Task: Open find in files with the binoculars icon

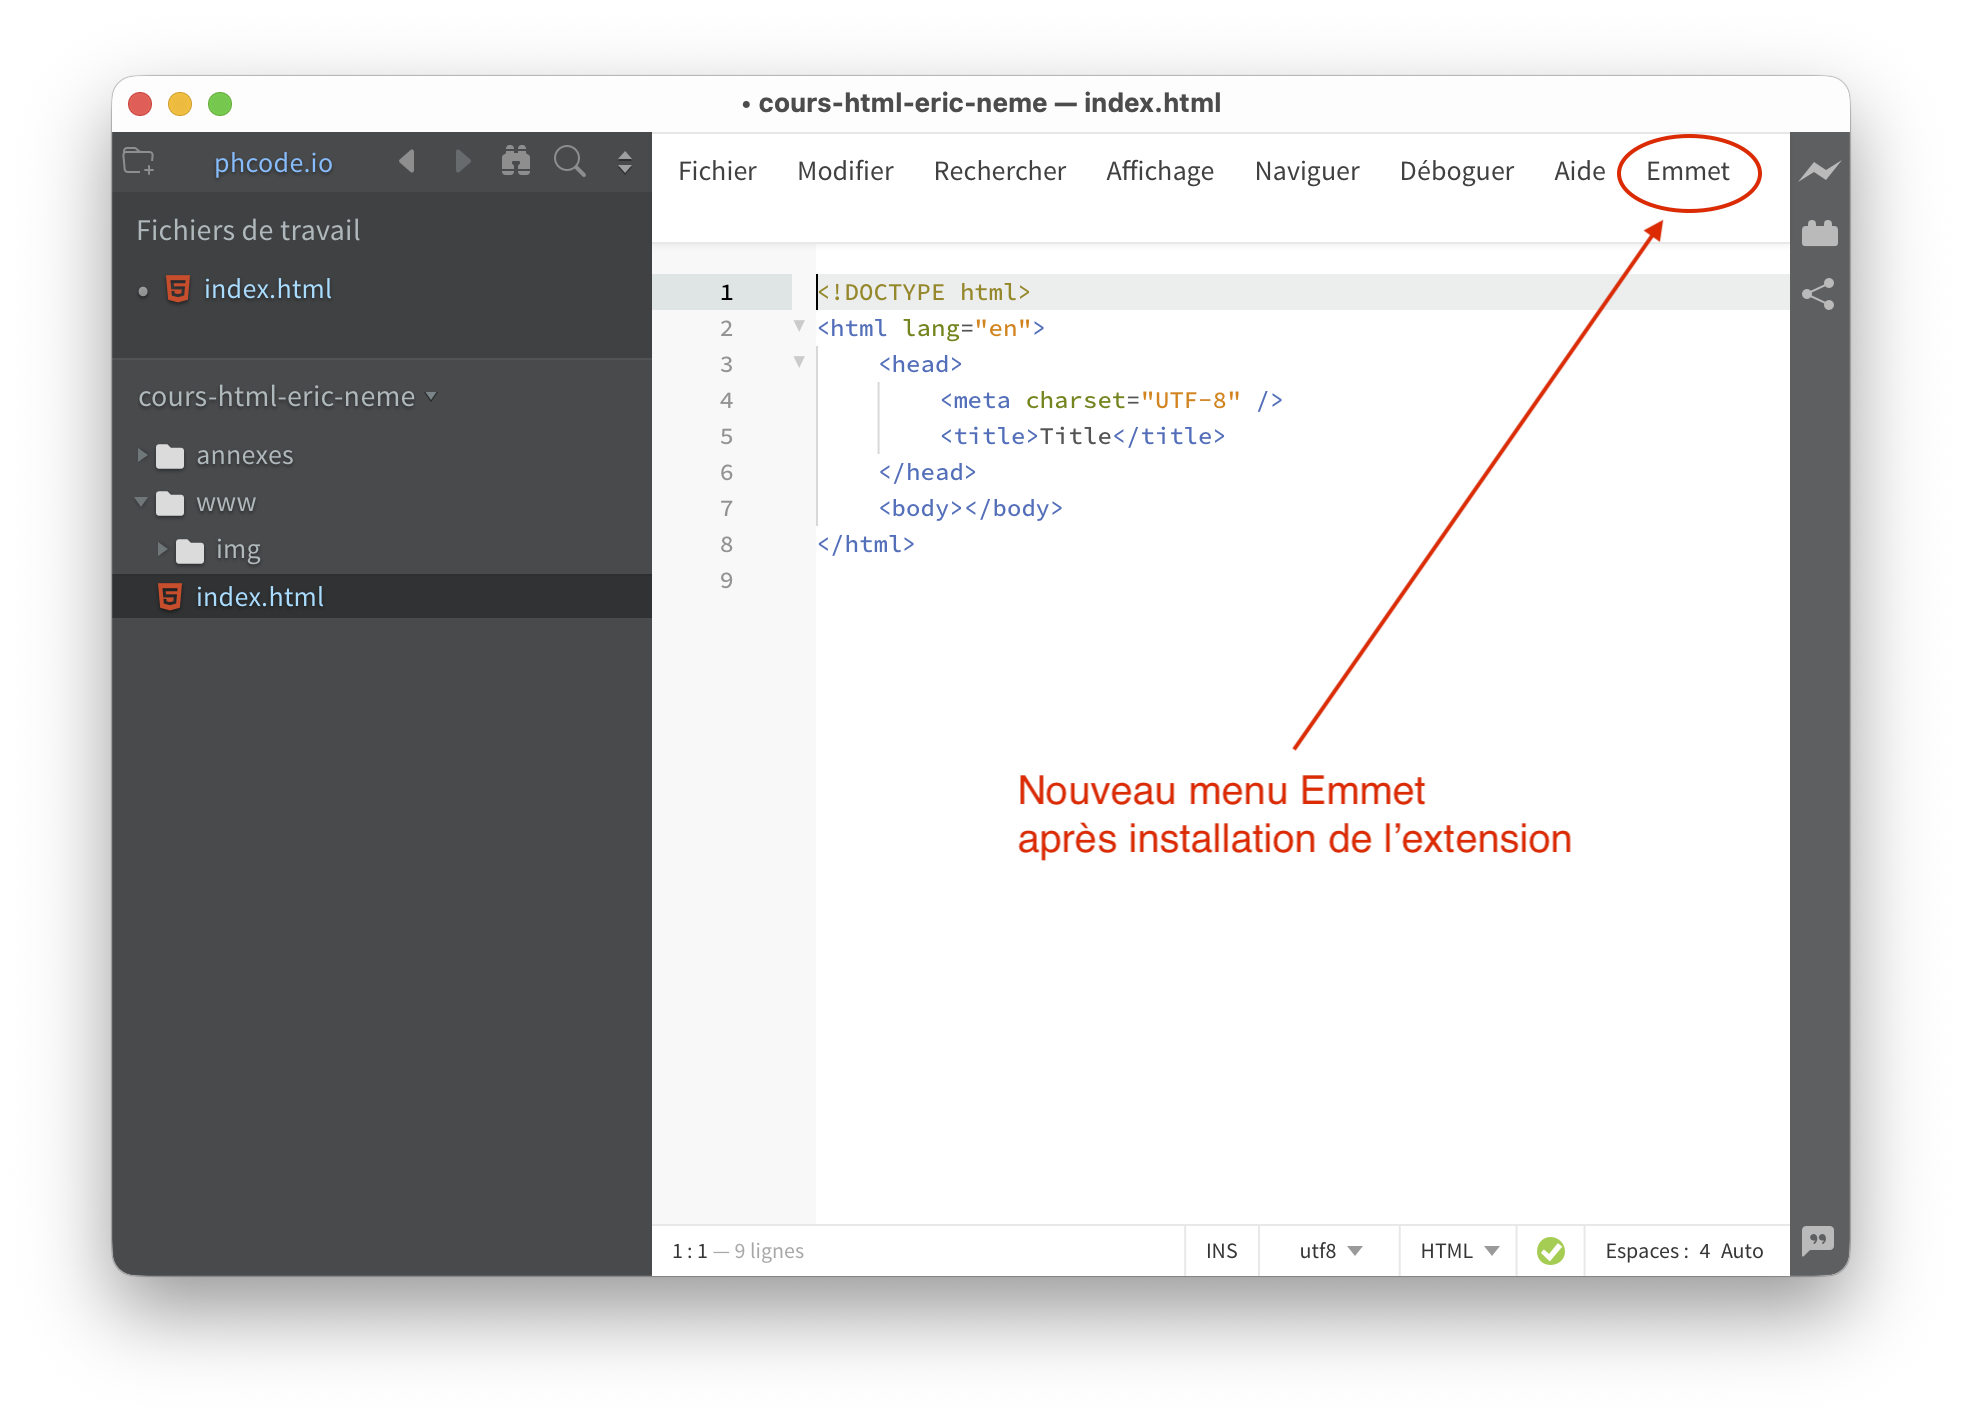Action: point(516,161)
